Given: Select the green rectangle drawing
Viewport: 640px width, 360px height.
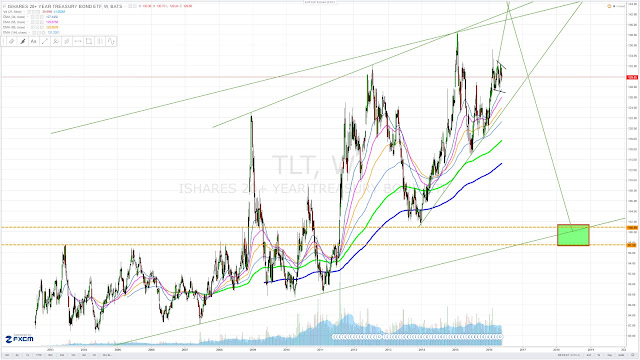Looking at the screenshot, I should coord(573,235).
